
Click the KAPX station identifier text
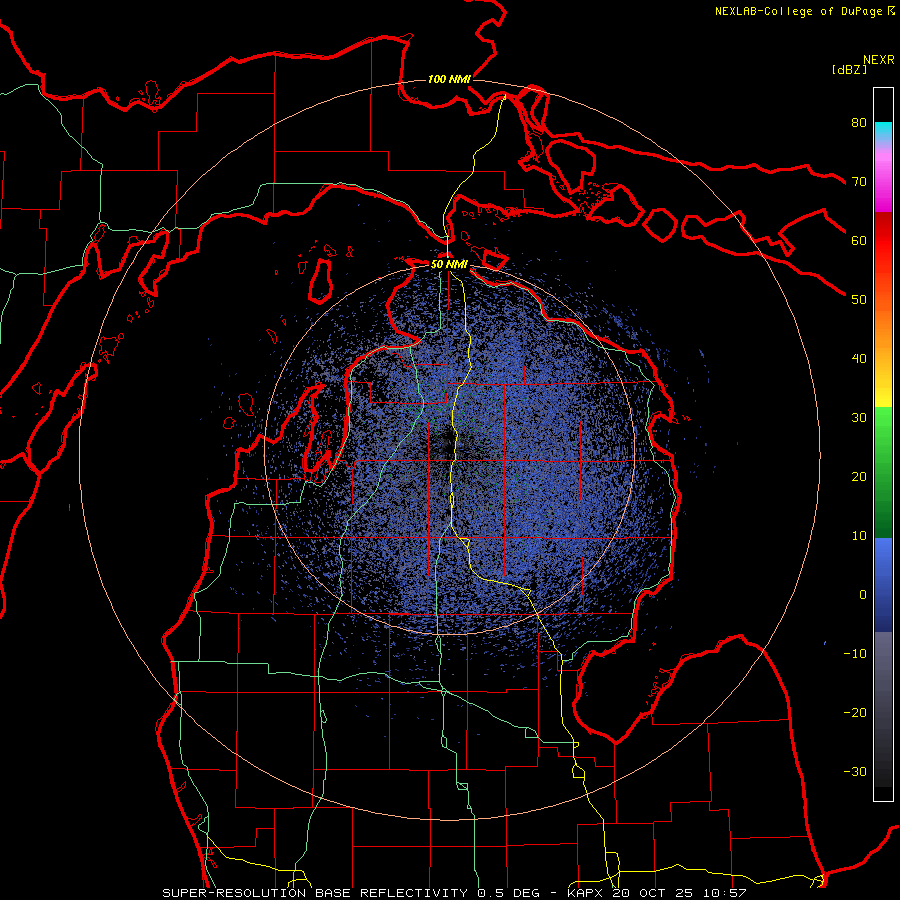click(587, 893)
